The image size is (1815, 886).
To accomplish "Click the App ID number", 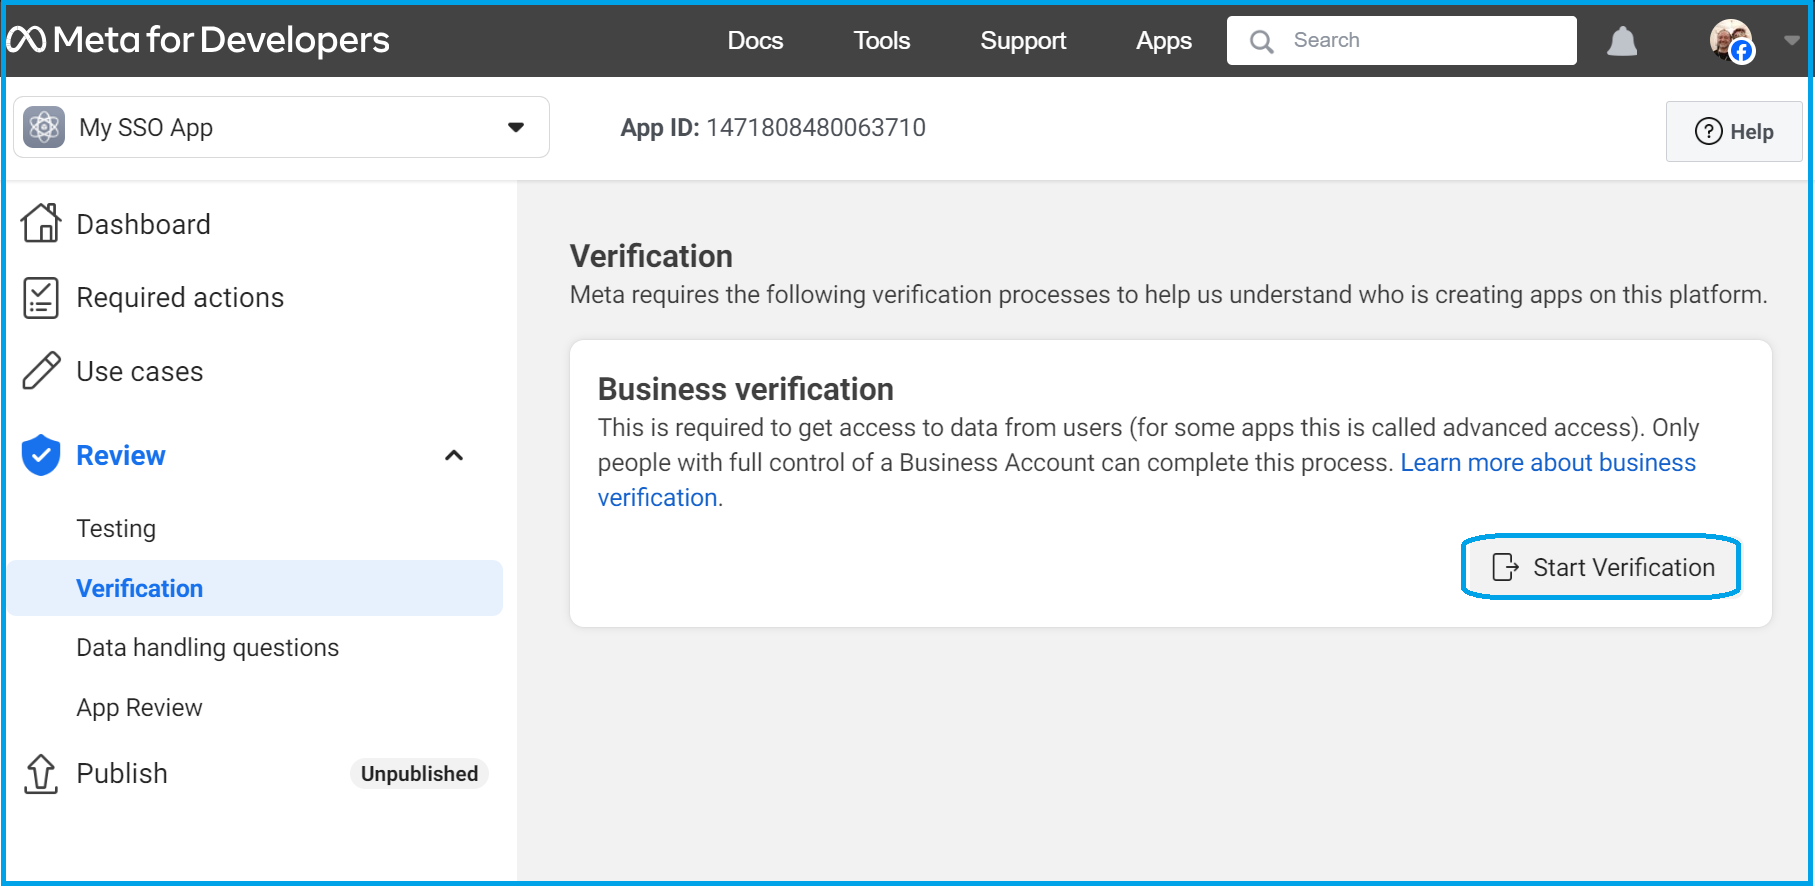I will 816,128.
